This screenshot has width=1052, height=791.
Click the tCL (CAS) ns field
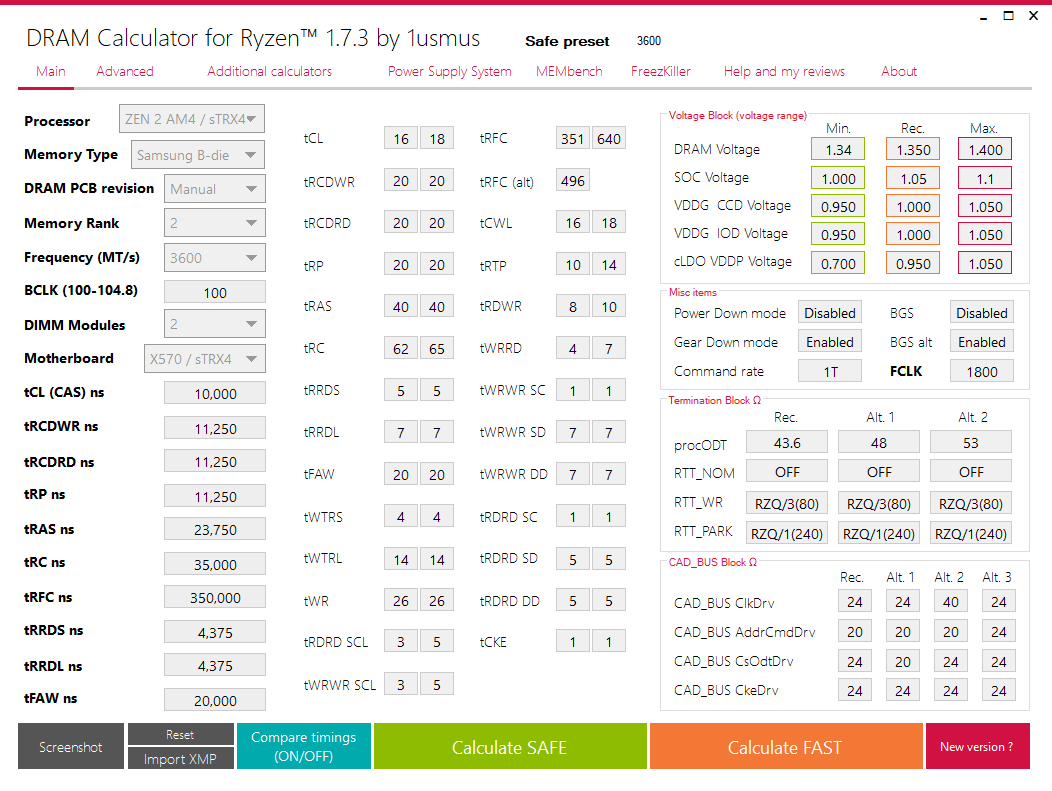point(215,393)
